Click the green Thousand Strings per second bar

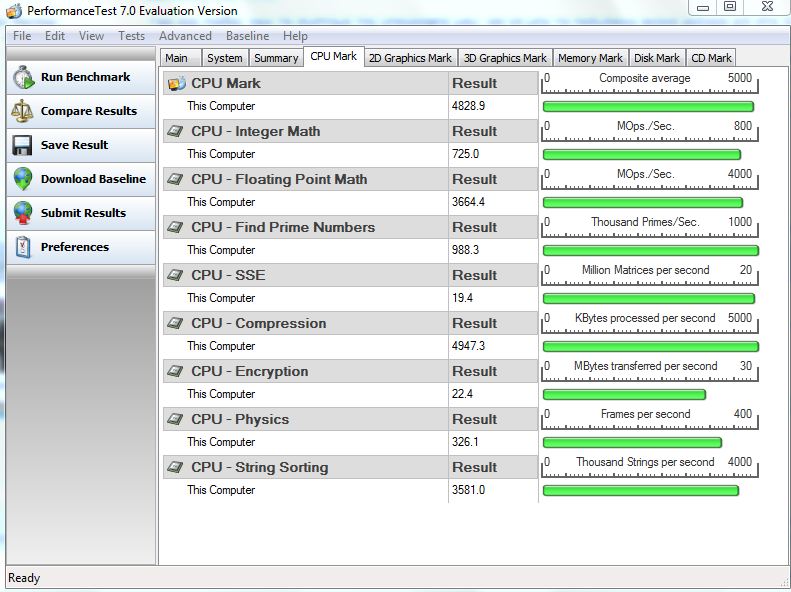(641, 491)
